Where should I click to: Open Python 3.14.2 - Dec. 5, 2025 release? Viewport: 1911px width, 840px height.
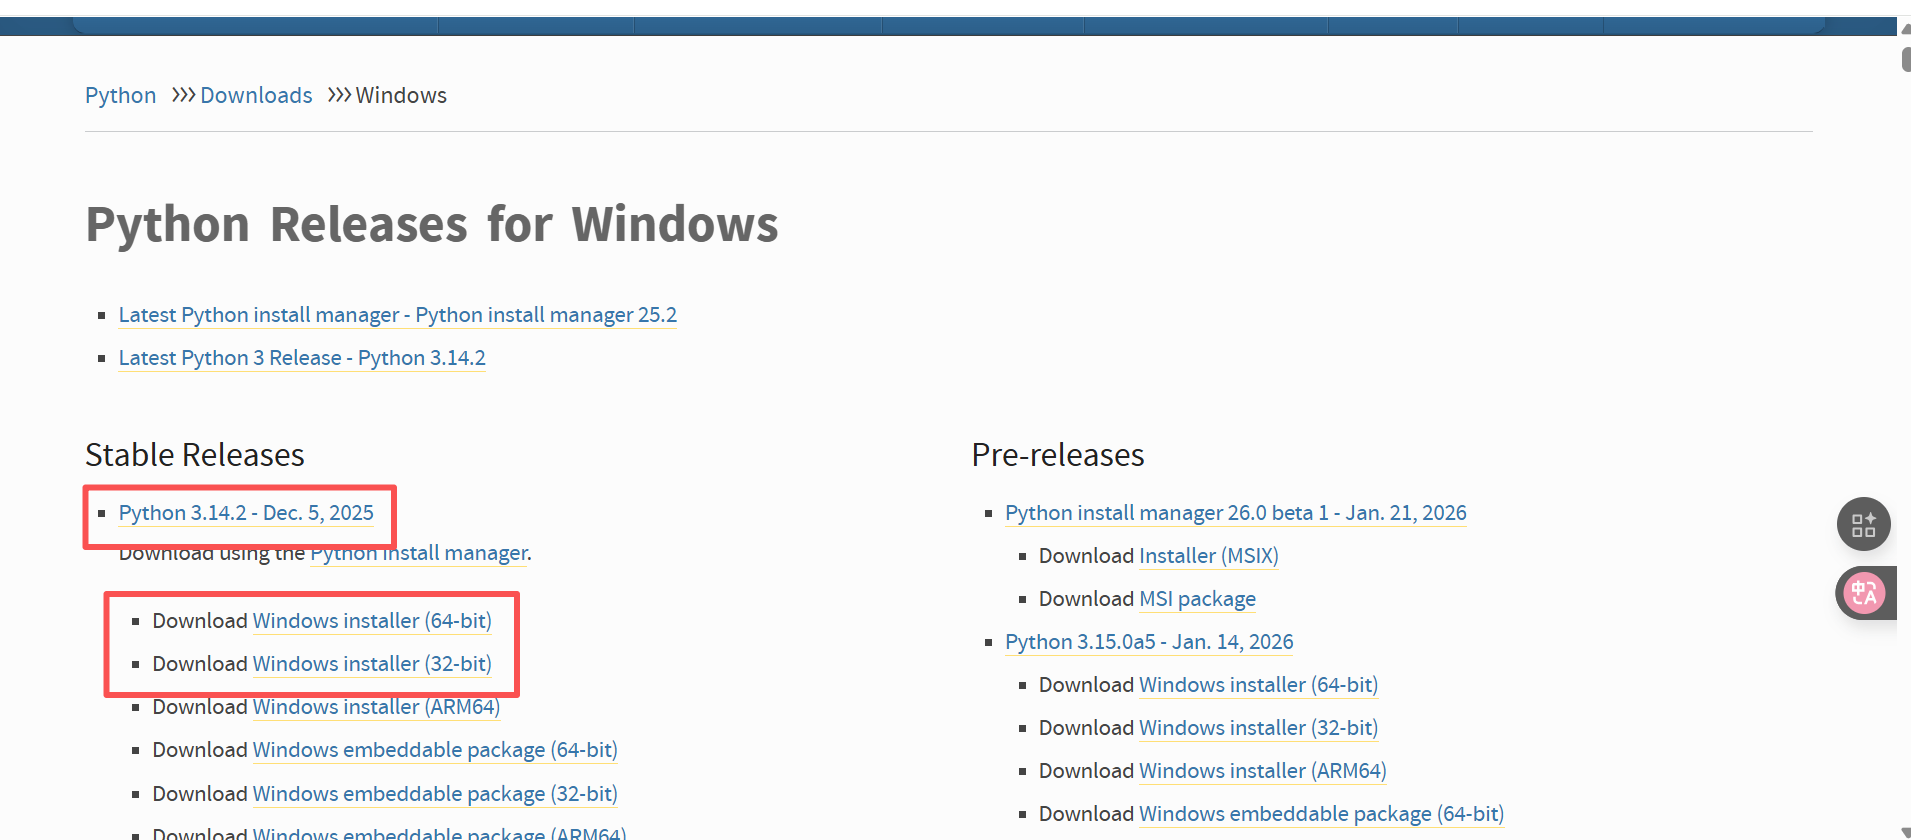(x=246, y=513)
